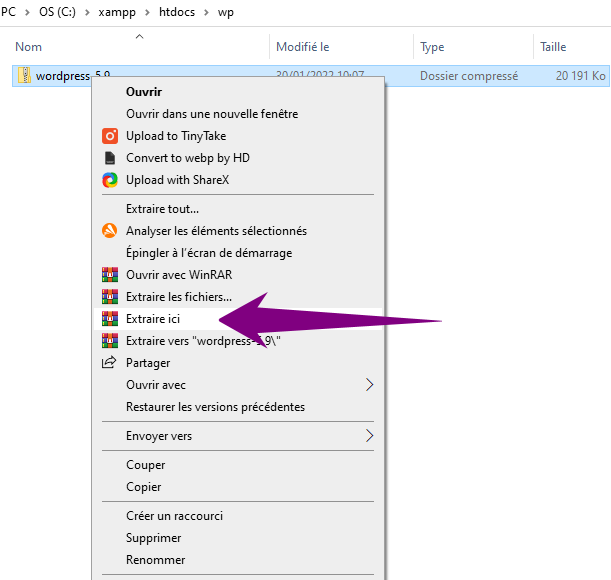Click the Taille column header
This screenshot has height=580, width=611.
coord(553,47)
